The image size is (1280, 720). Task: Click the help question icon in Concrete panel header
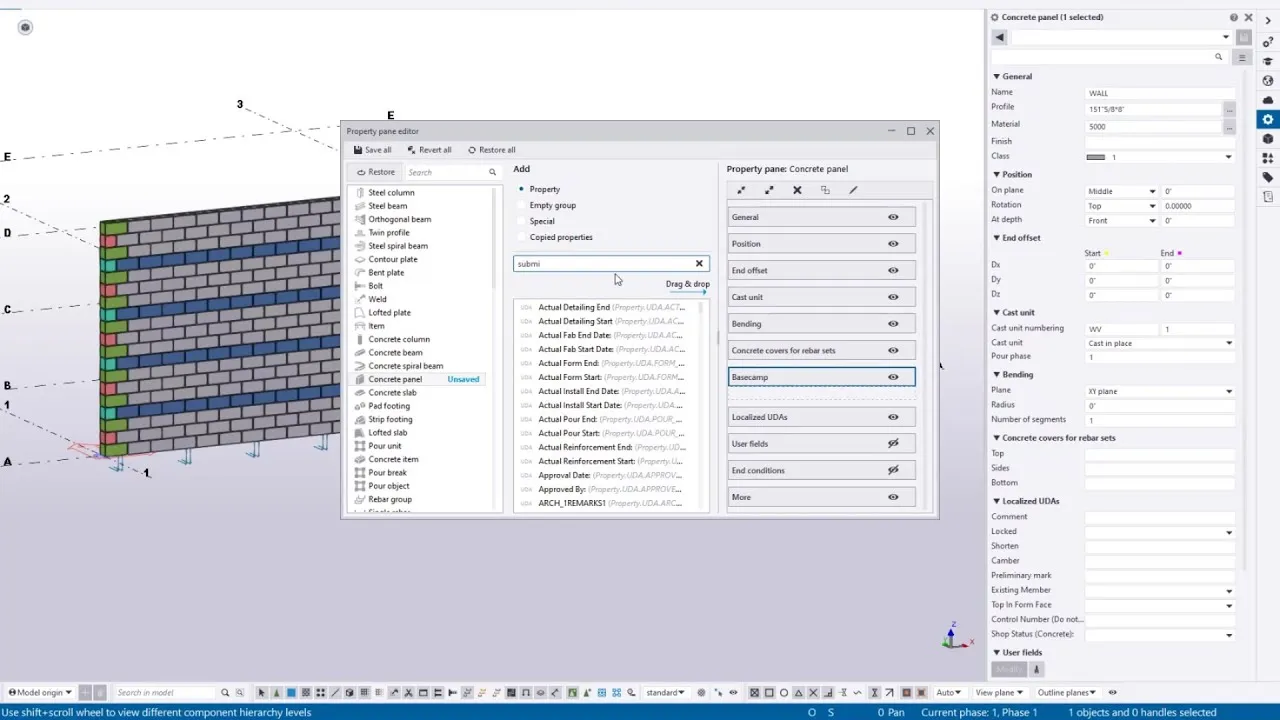coord(1233,17)
